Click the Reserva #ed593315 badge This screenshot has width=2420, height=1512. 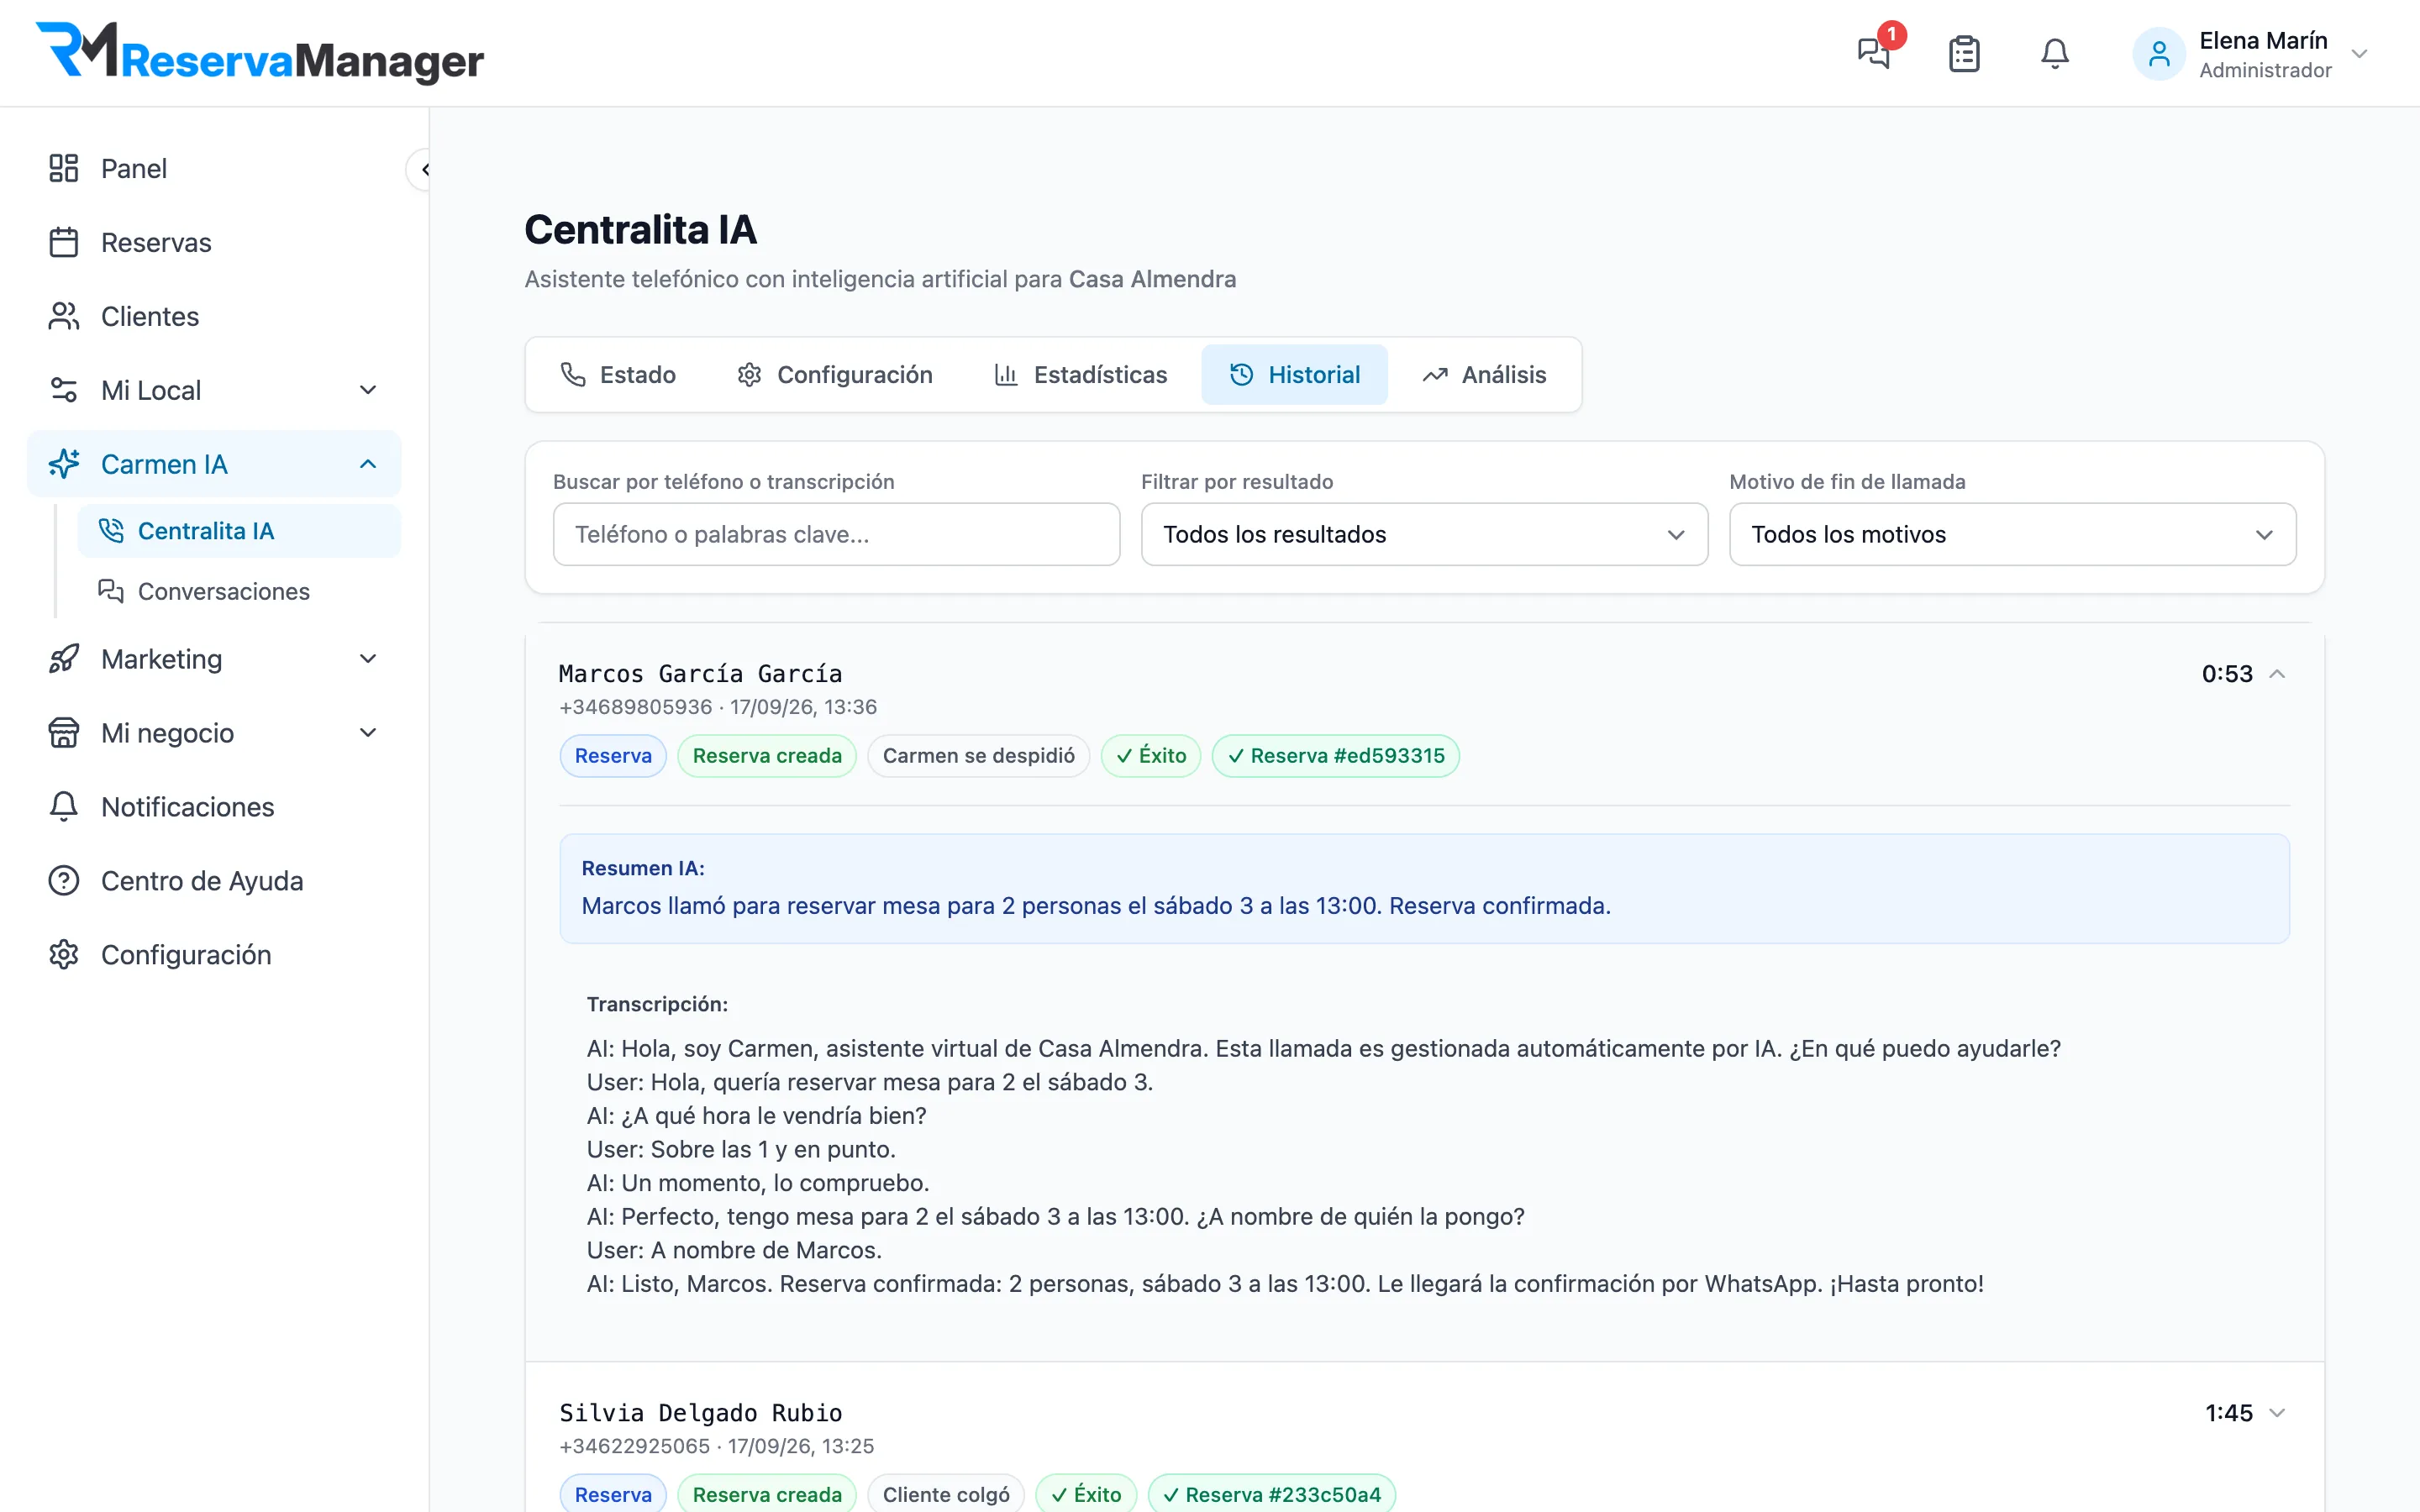pyautogui.click(x=1336, y=756)
